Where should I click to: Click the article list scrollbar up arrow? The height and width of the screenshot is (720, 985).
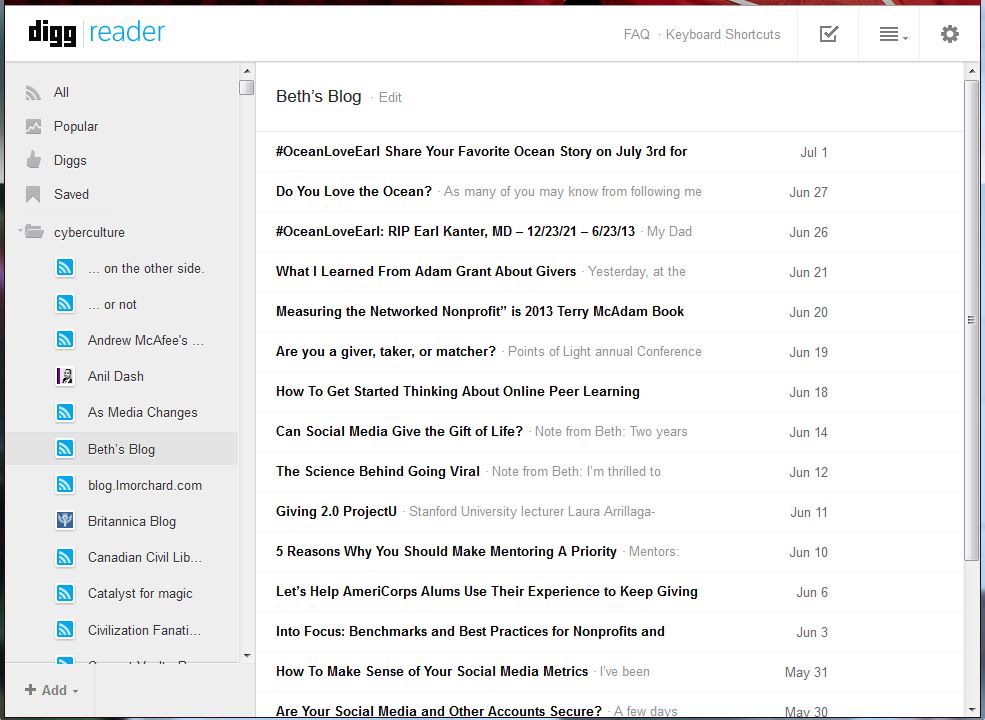(971, 71)
